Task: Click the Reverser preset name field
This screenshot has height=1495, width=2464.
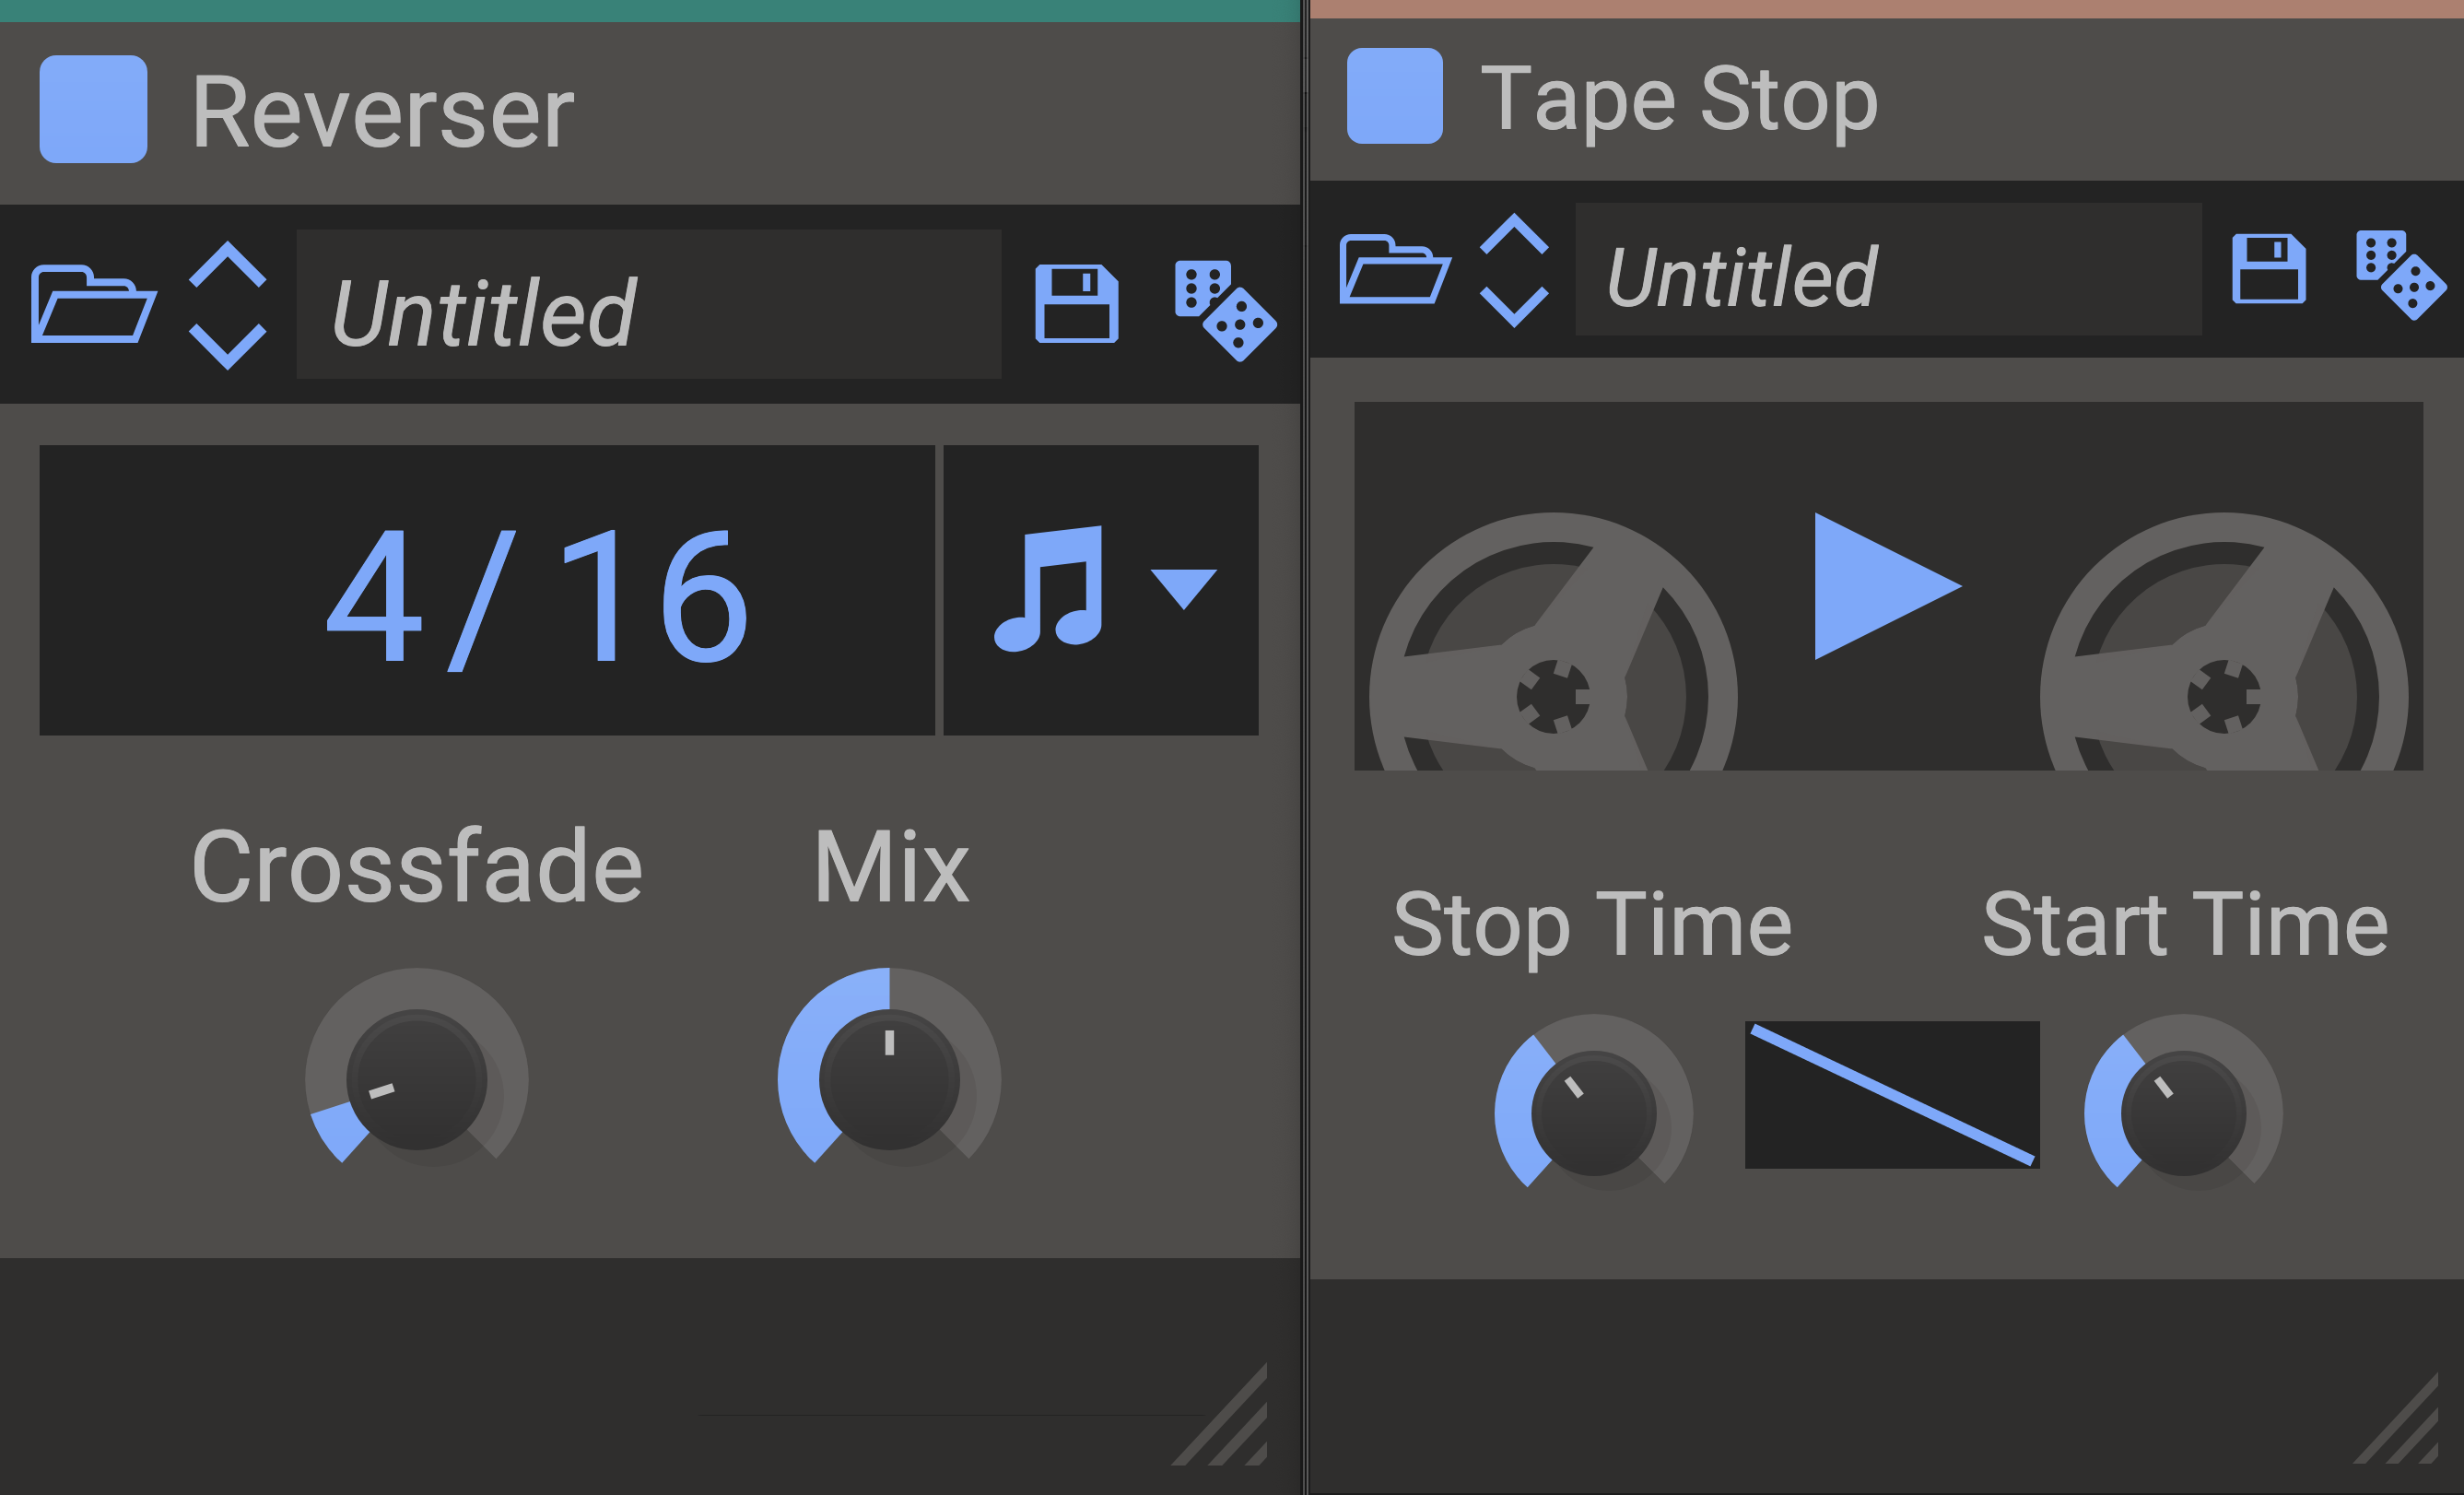Action: point(648,305)
